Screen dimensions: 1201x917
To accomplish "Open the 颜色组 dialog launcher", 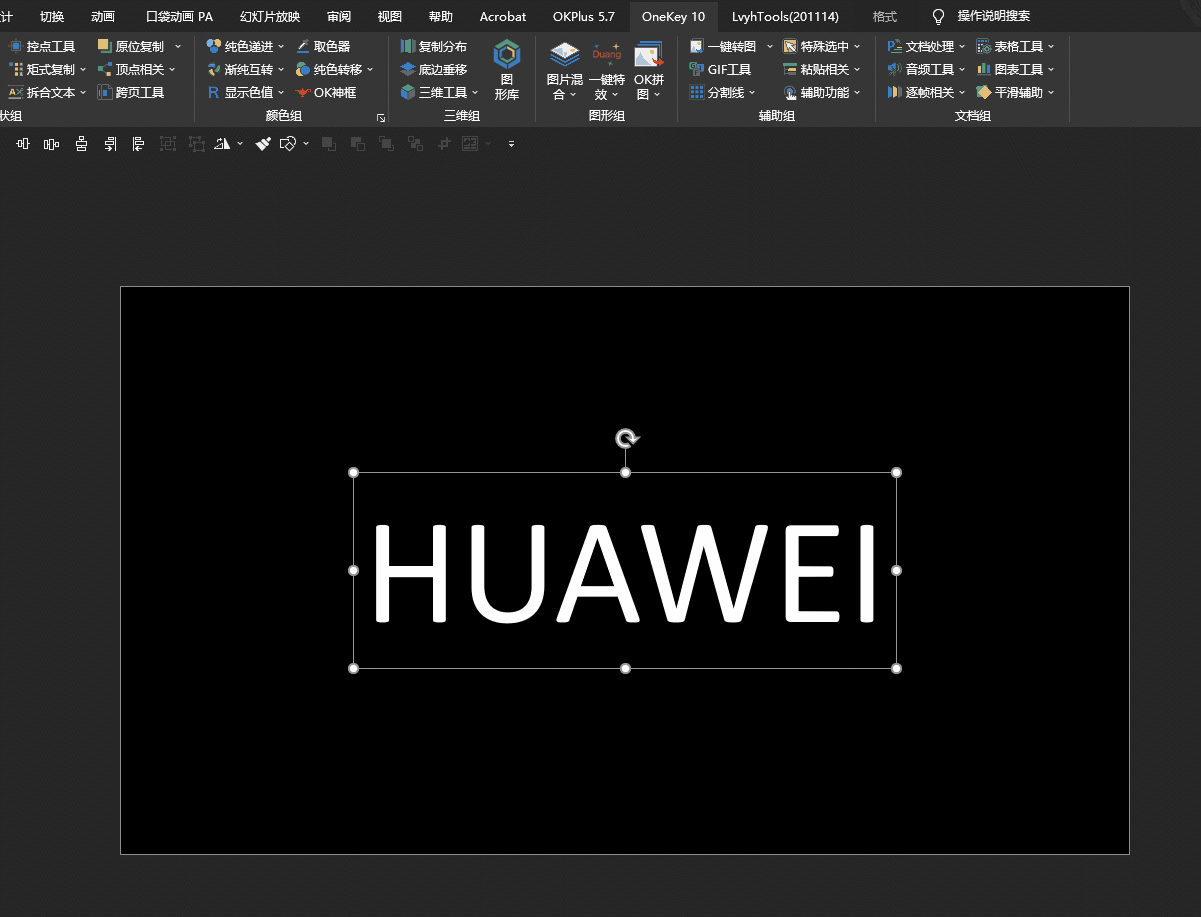I will [381, 118].
